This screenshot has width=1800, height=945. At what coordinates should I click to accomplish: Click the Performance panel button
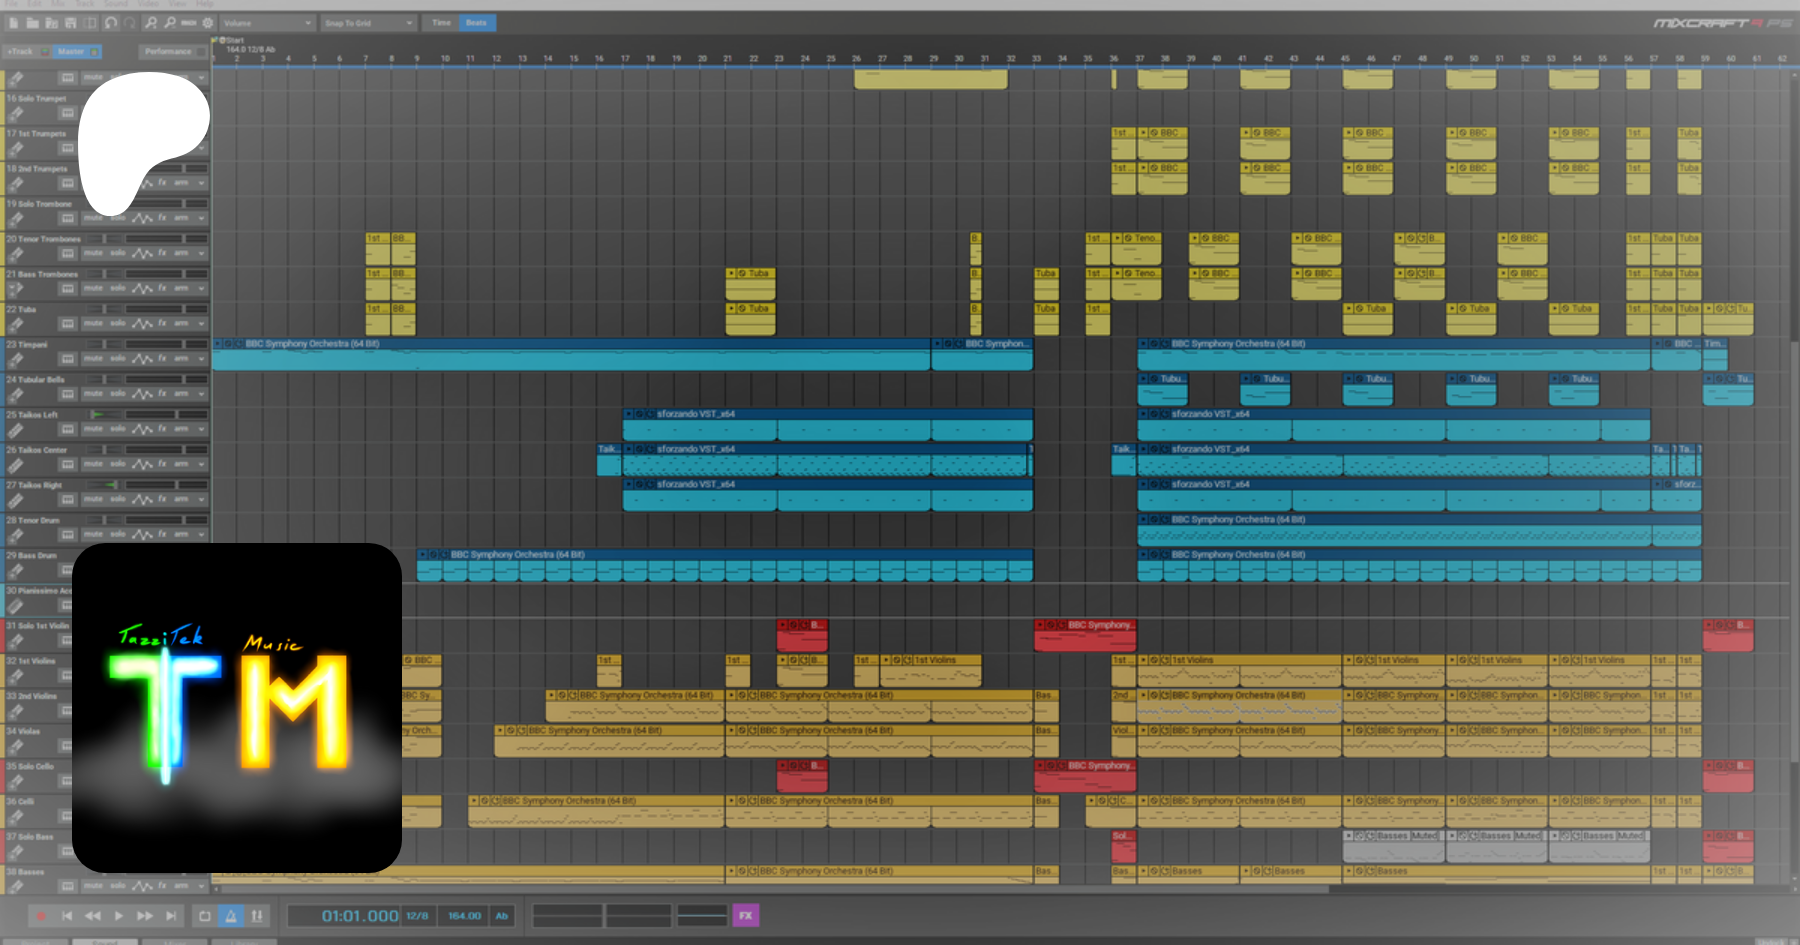168,51
